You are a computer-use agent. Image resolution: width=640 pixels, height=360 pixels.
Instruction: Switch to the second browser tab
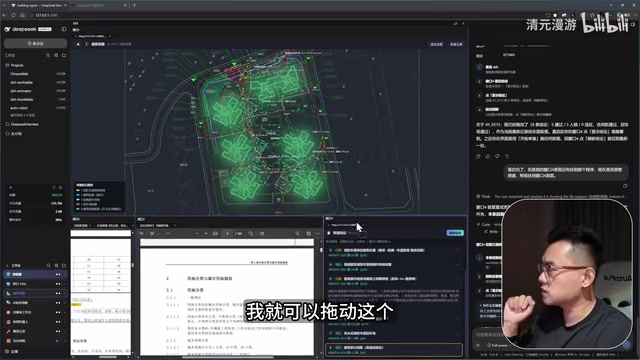click(99, 5)
